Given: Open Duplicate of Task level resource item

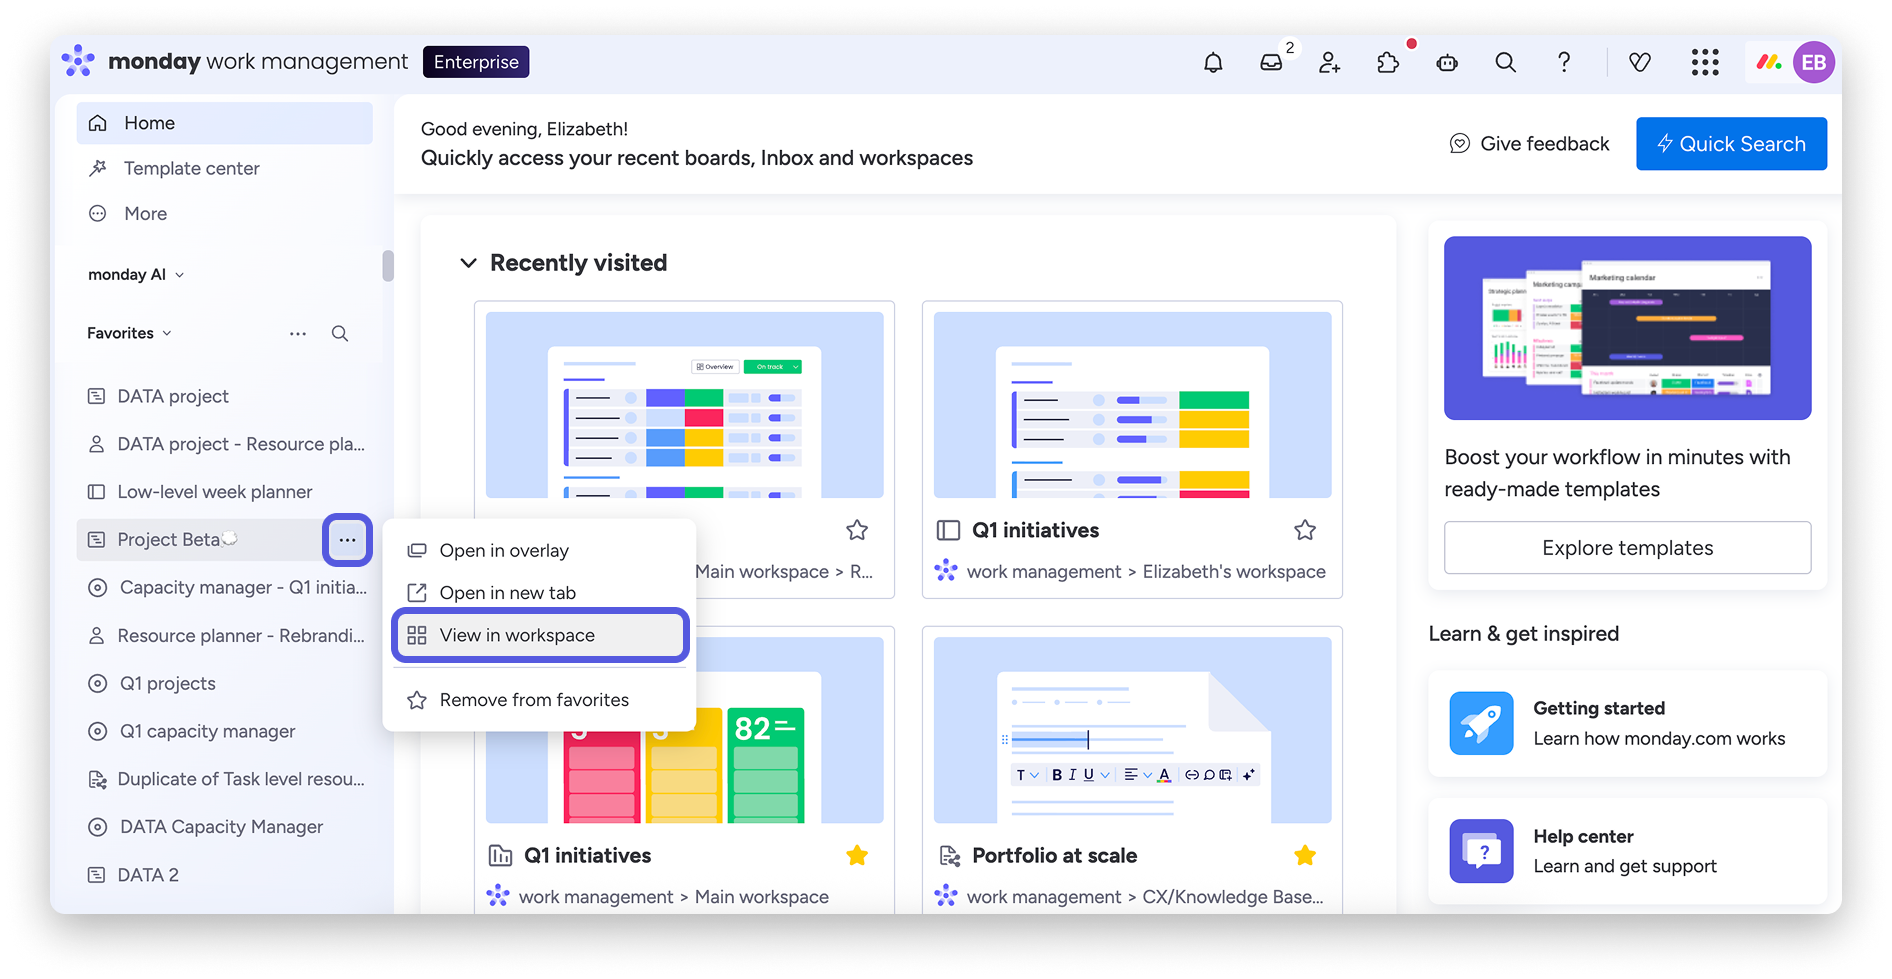Looking at the screenshot, I should coord(225,779).
